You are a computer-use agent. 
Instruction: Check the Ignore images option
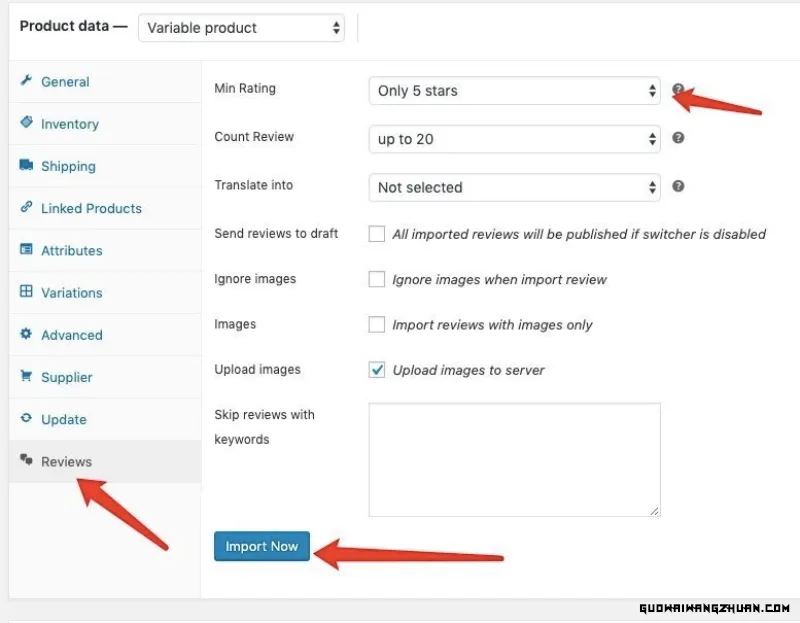(x=377, y=279)
